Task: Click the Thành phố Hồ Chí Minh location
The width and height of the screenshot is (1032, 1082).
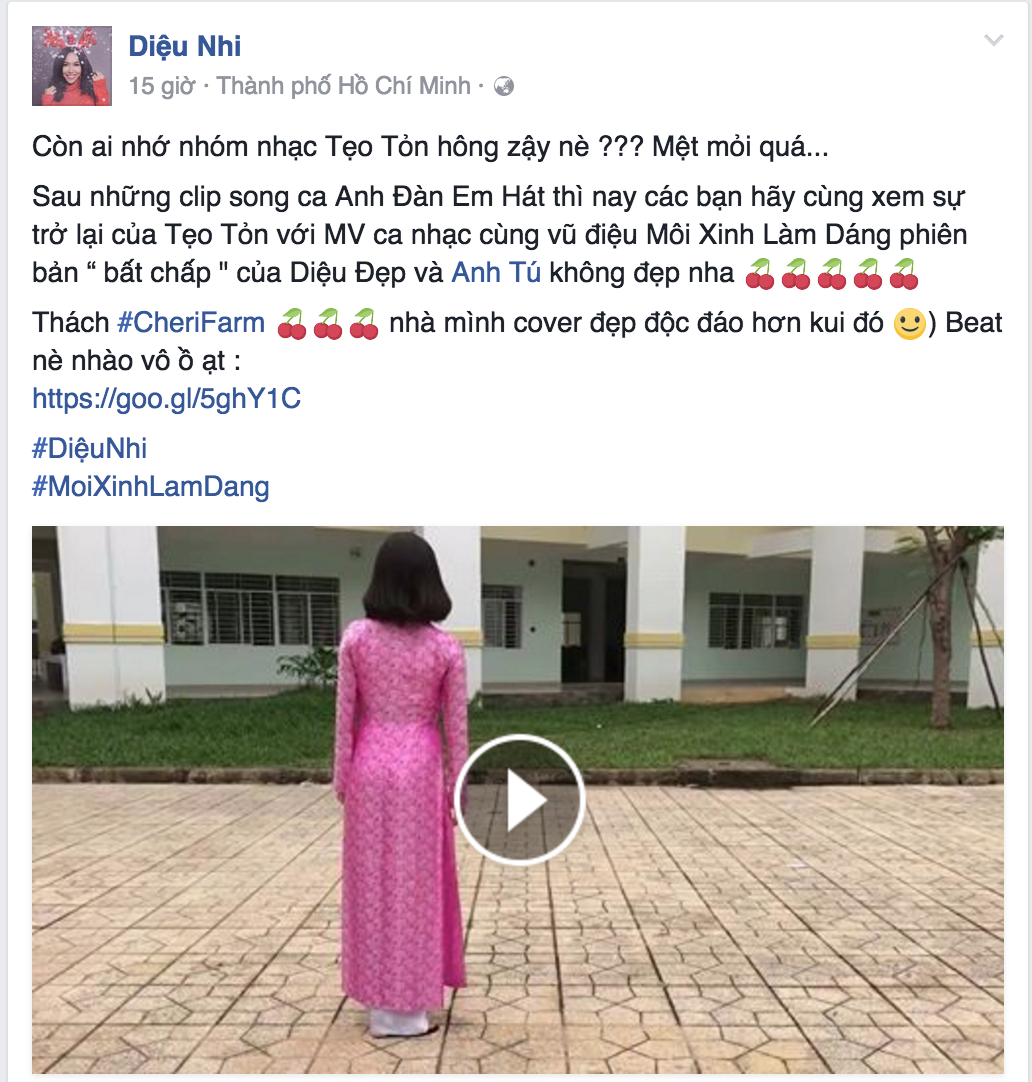Action: pyautogui.click(x=344, y=86)
